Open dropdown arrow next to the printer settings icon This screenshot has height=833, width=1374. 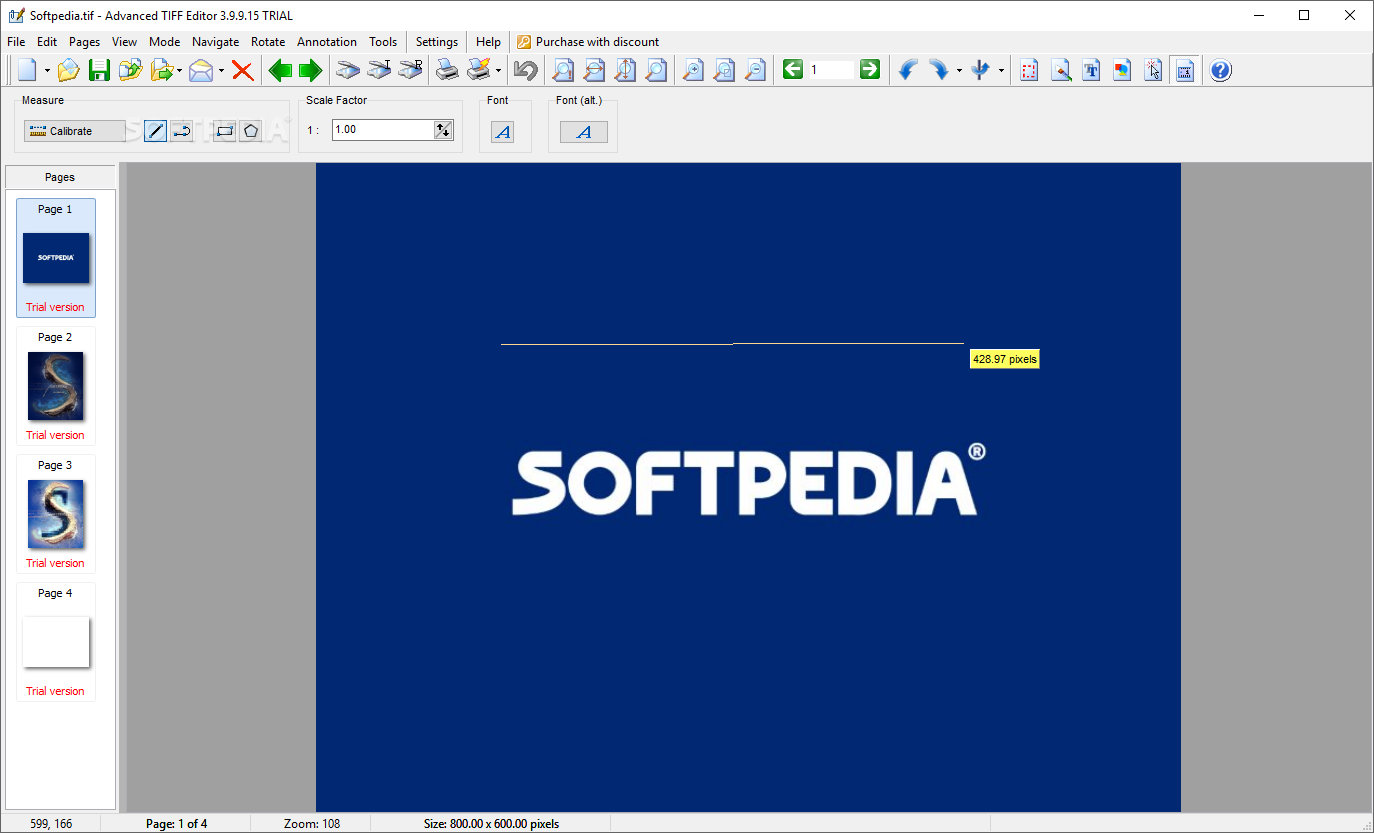[498, 71]
